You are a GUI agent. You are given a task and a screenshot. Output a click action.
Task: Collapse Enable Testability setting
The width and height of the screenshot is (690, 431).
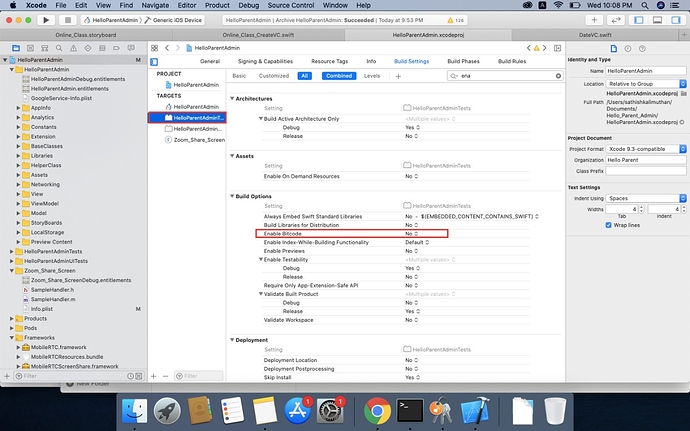(261, 260)
